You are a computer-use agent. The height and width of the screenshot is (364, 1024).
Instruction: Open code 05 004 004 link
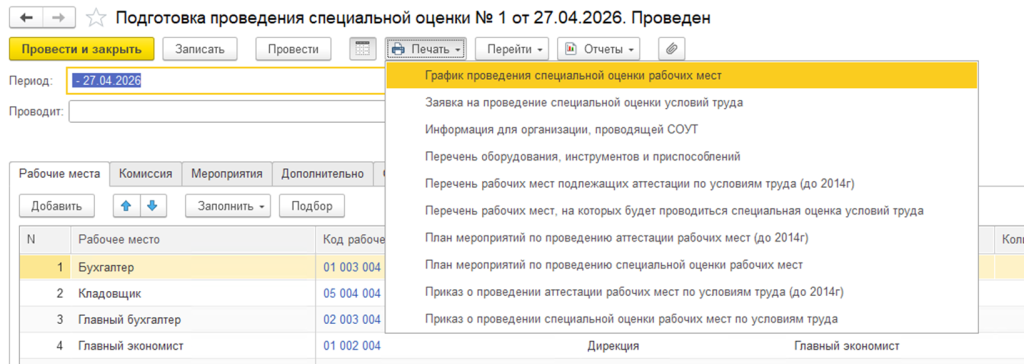[x=352, y=293]
